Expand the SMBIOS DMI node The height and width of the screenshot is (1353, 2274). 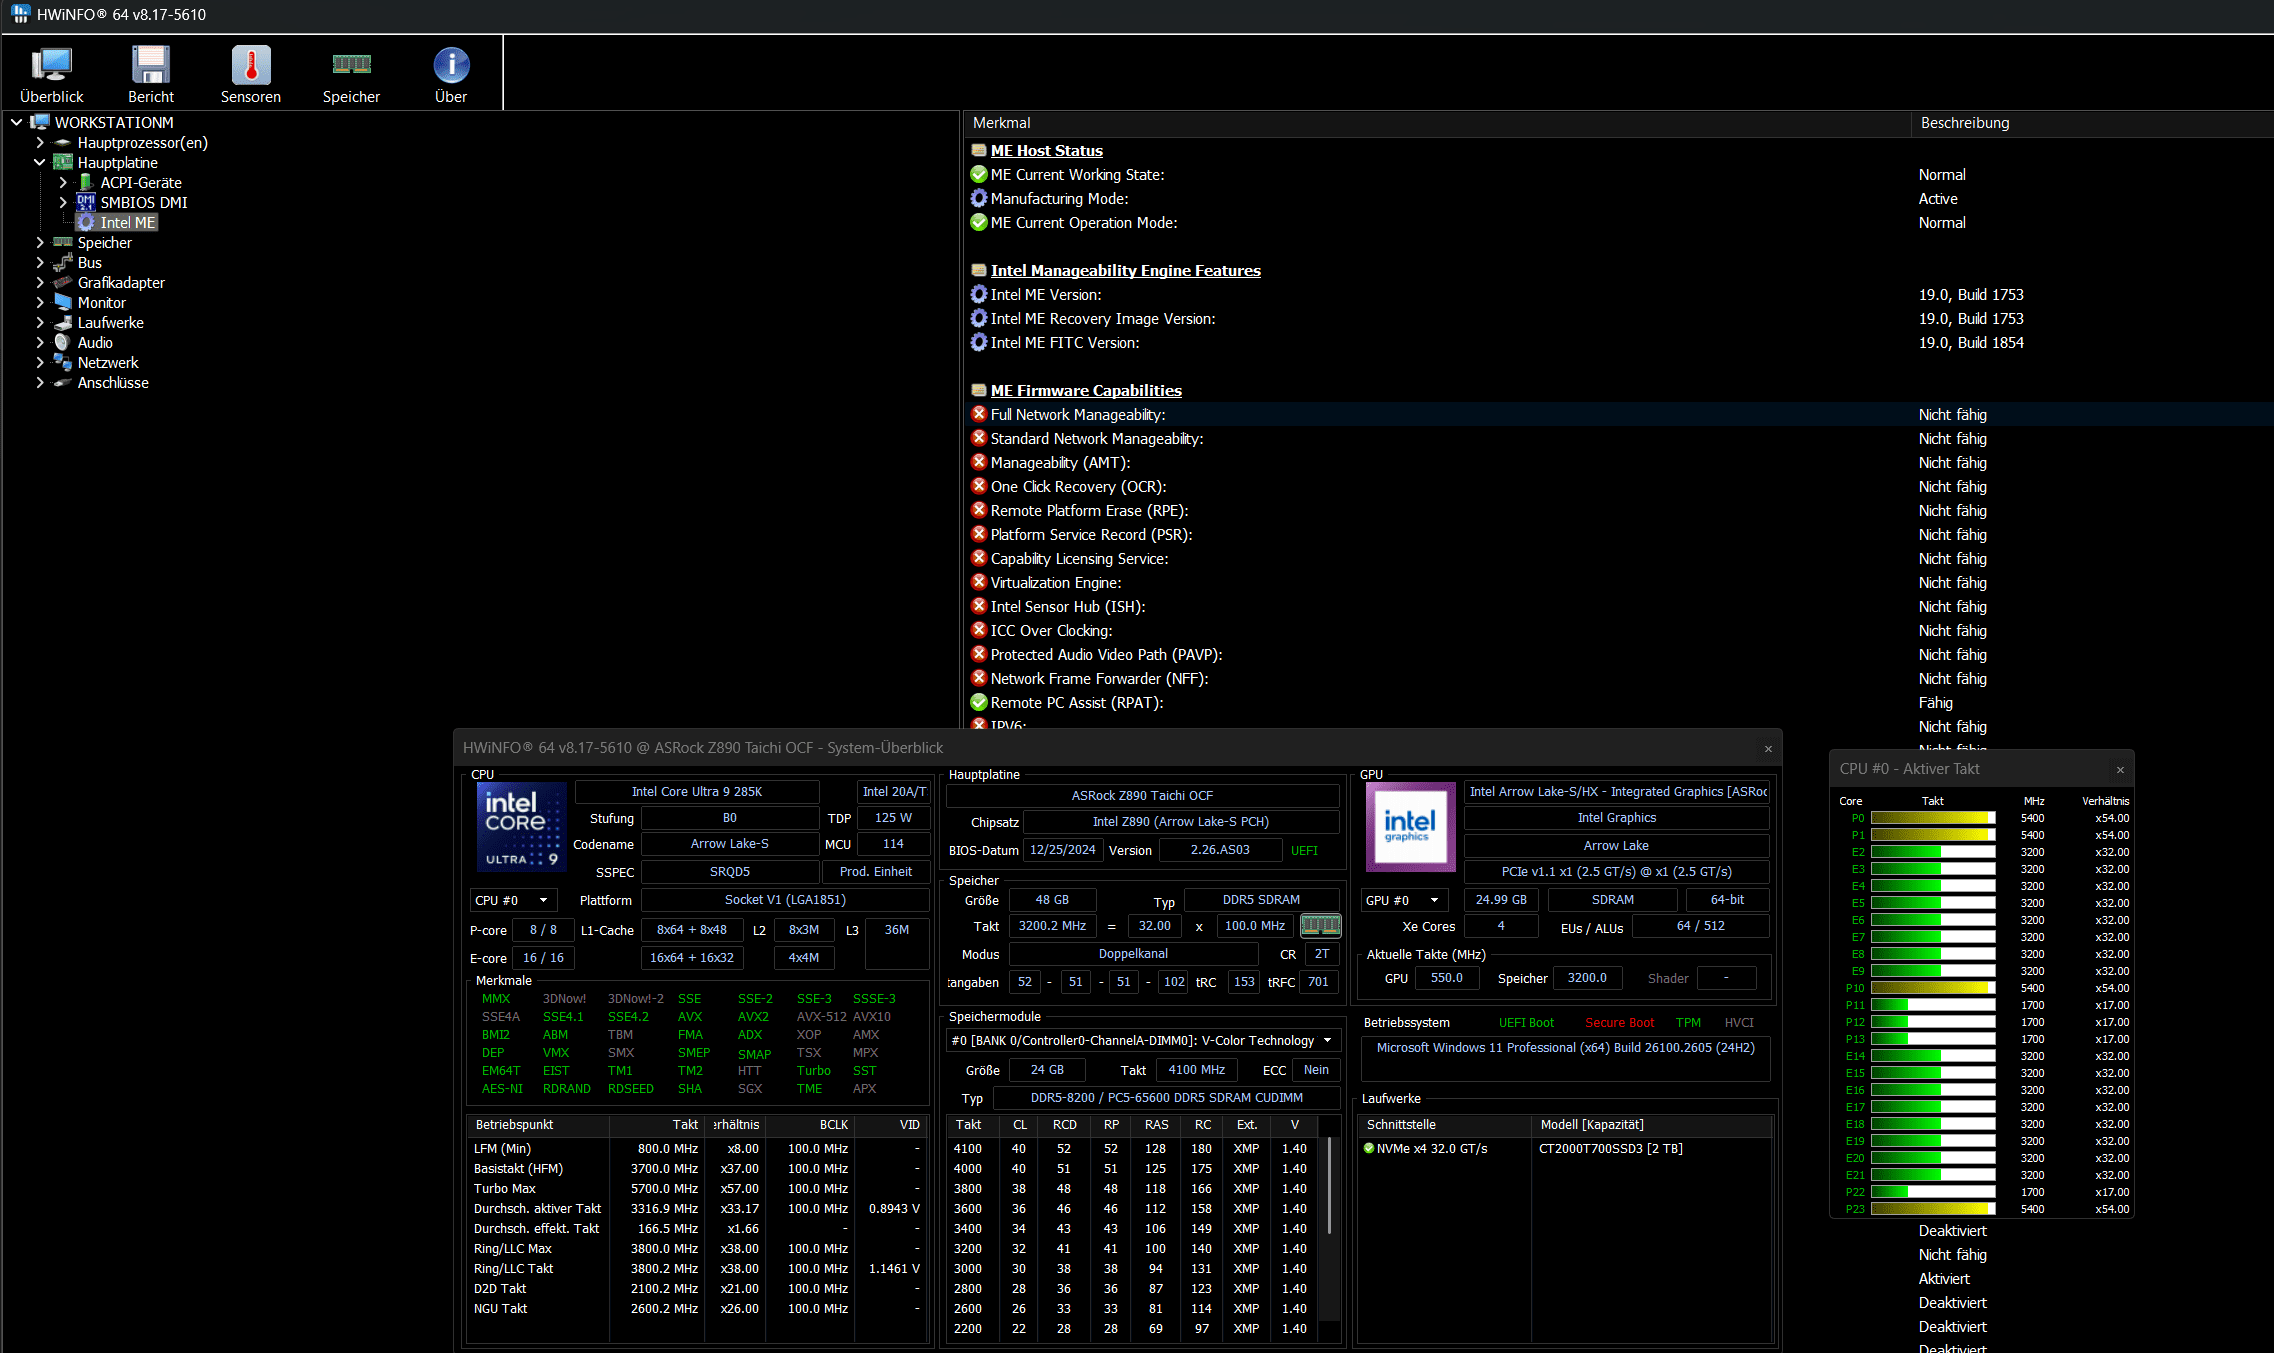pyautogui.click(x=63, y=202)
